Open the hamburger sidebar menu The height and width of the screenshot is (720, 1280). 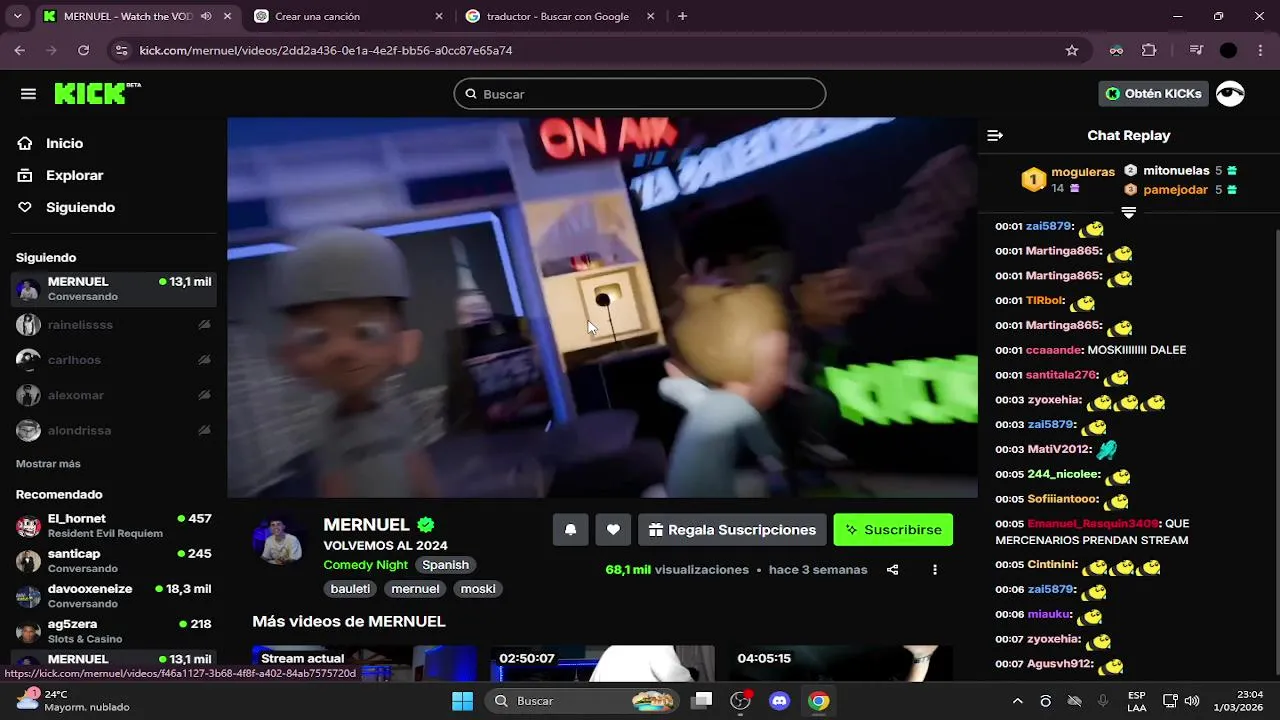pos(28,94)
